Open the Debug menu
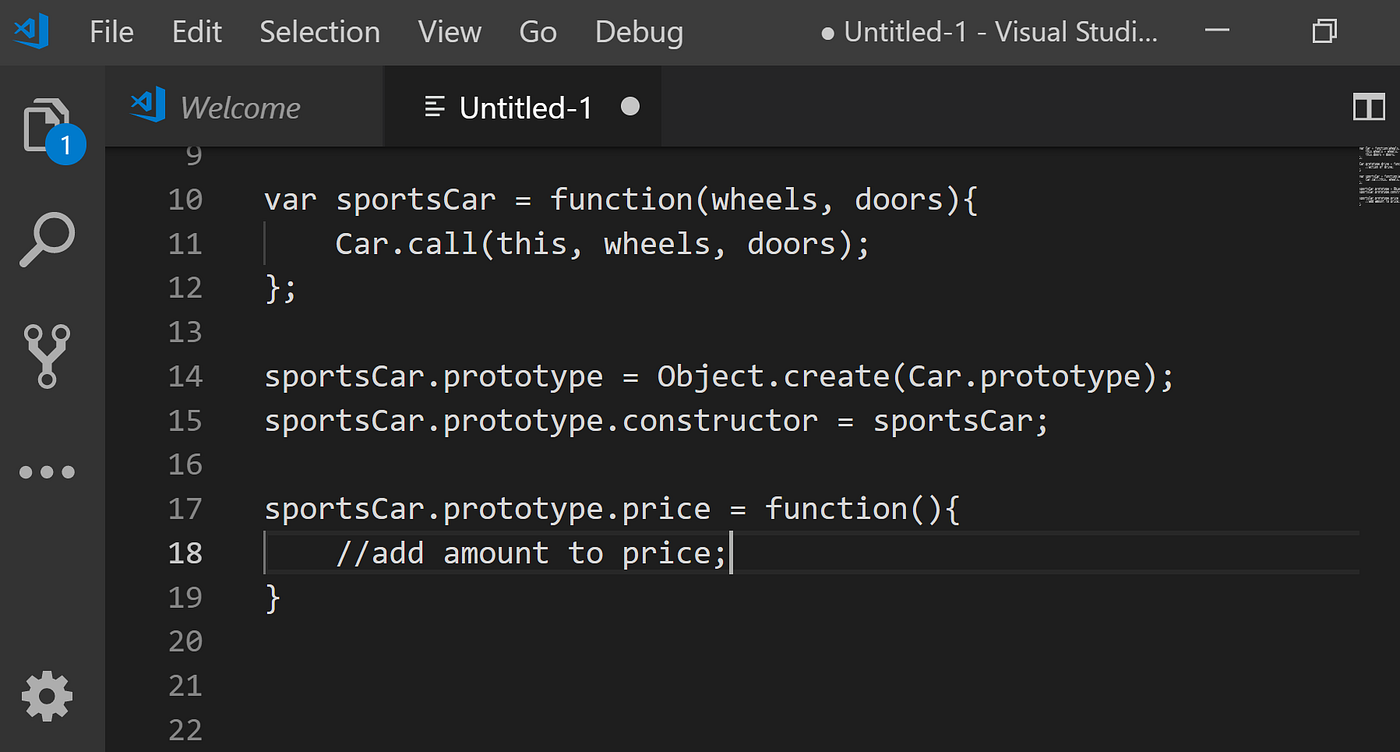 click(639, 32)
